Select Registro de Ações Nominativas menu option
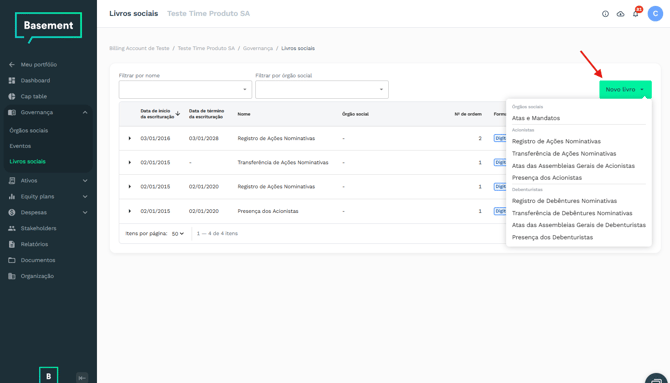This screenshot has height=383, width=670. click(x=556, y=141)
